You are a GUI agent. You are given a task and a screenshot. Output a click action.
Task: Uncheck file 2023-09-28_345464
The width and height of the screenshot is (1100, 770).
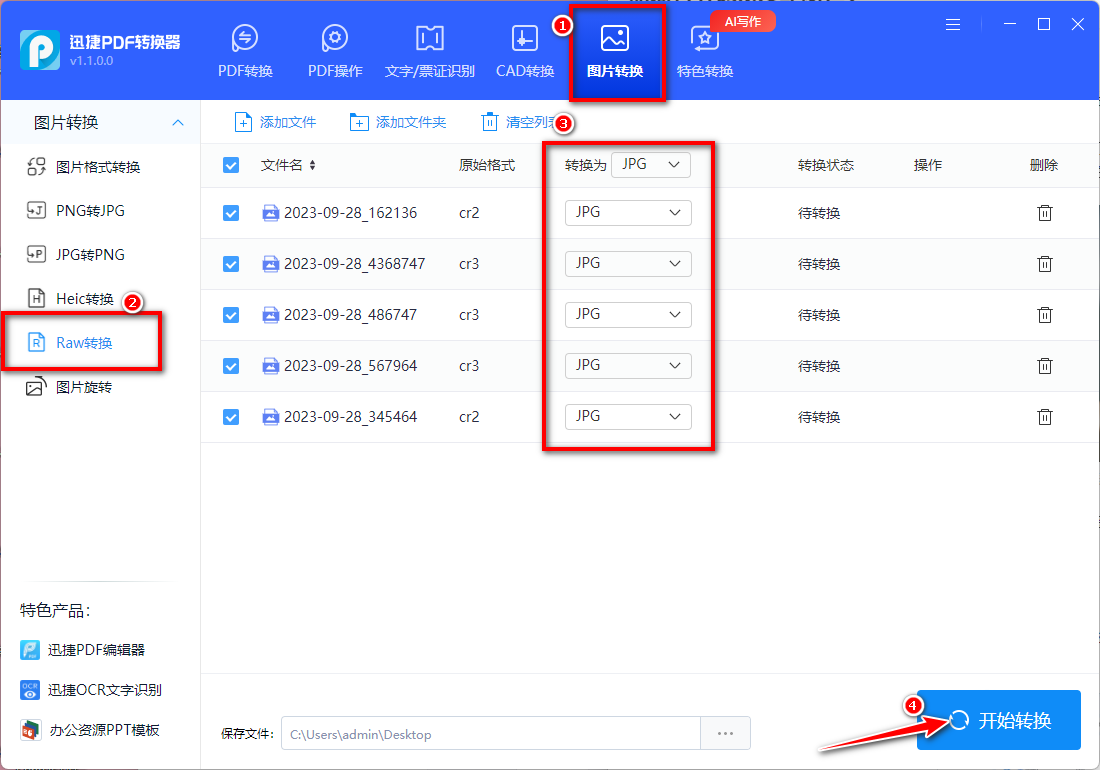click(x=231, y=417)
